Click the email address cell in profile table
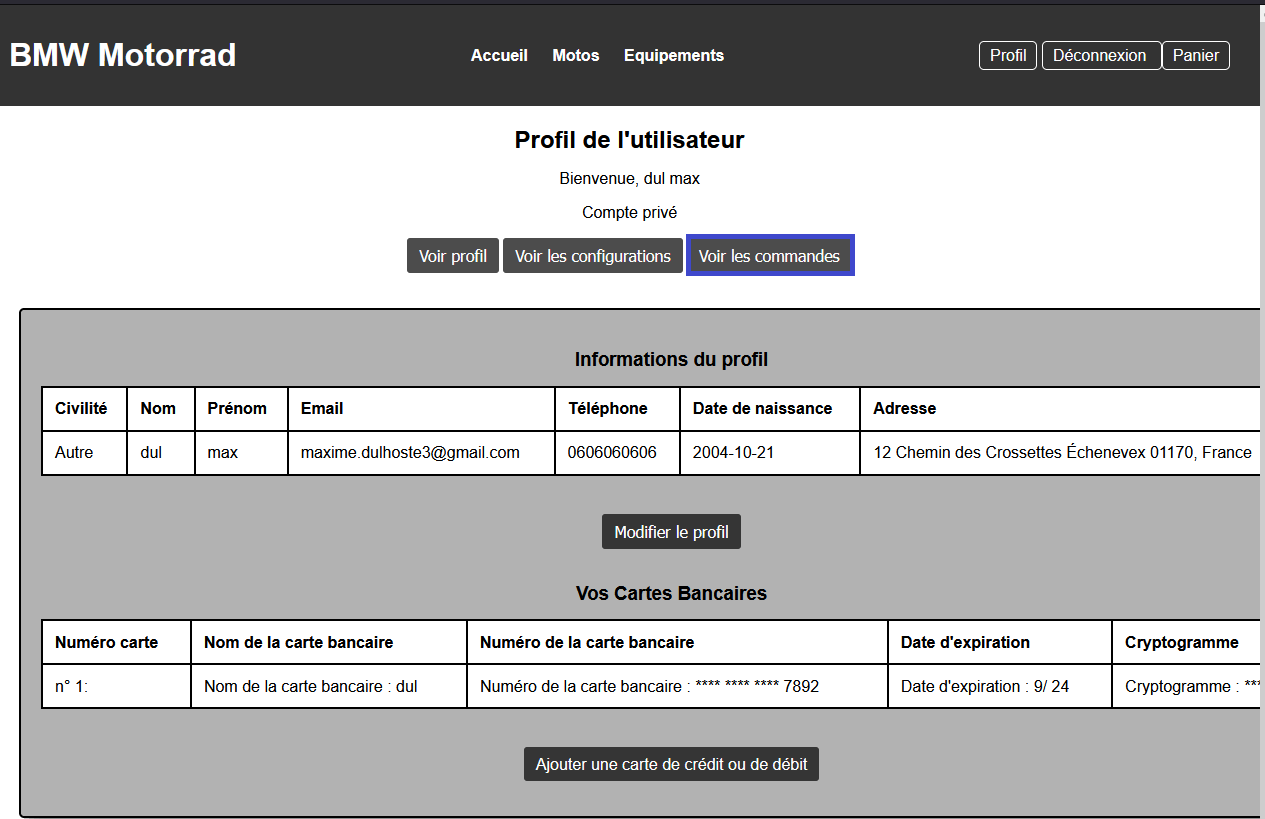 [410, 452]
